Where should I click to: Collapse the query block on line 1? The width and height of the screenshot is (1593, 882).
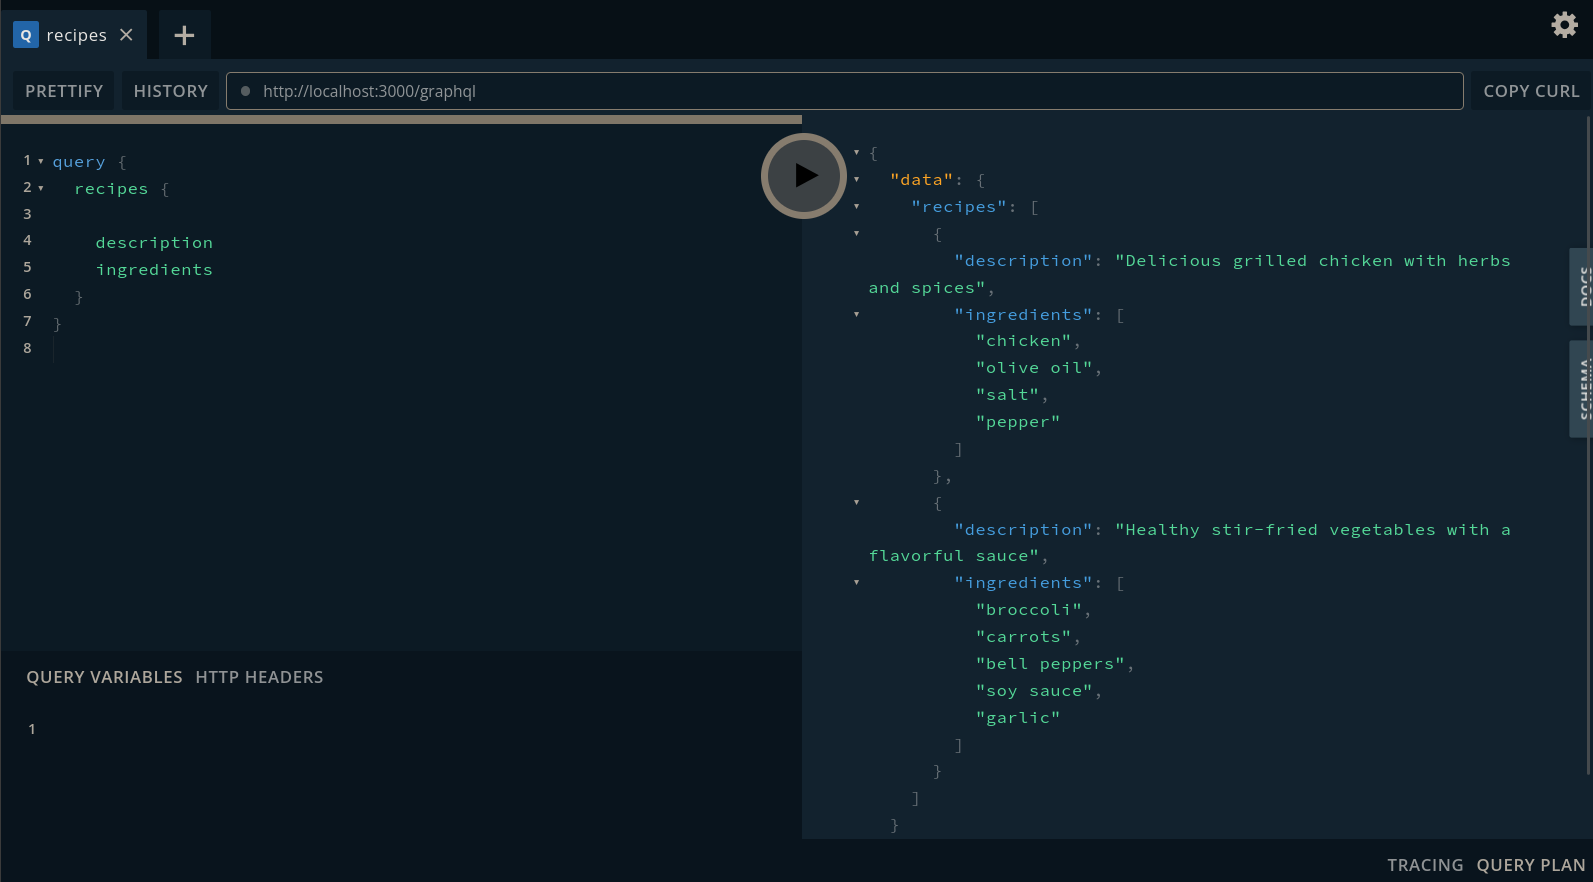41,161
